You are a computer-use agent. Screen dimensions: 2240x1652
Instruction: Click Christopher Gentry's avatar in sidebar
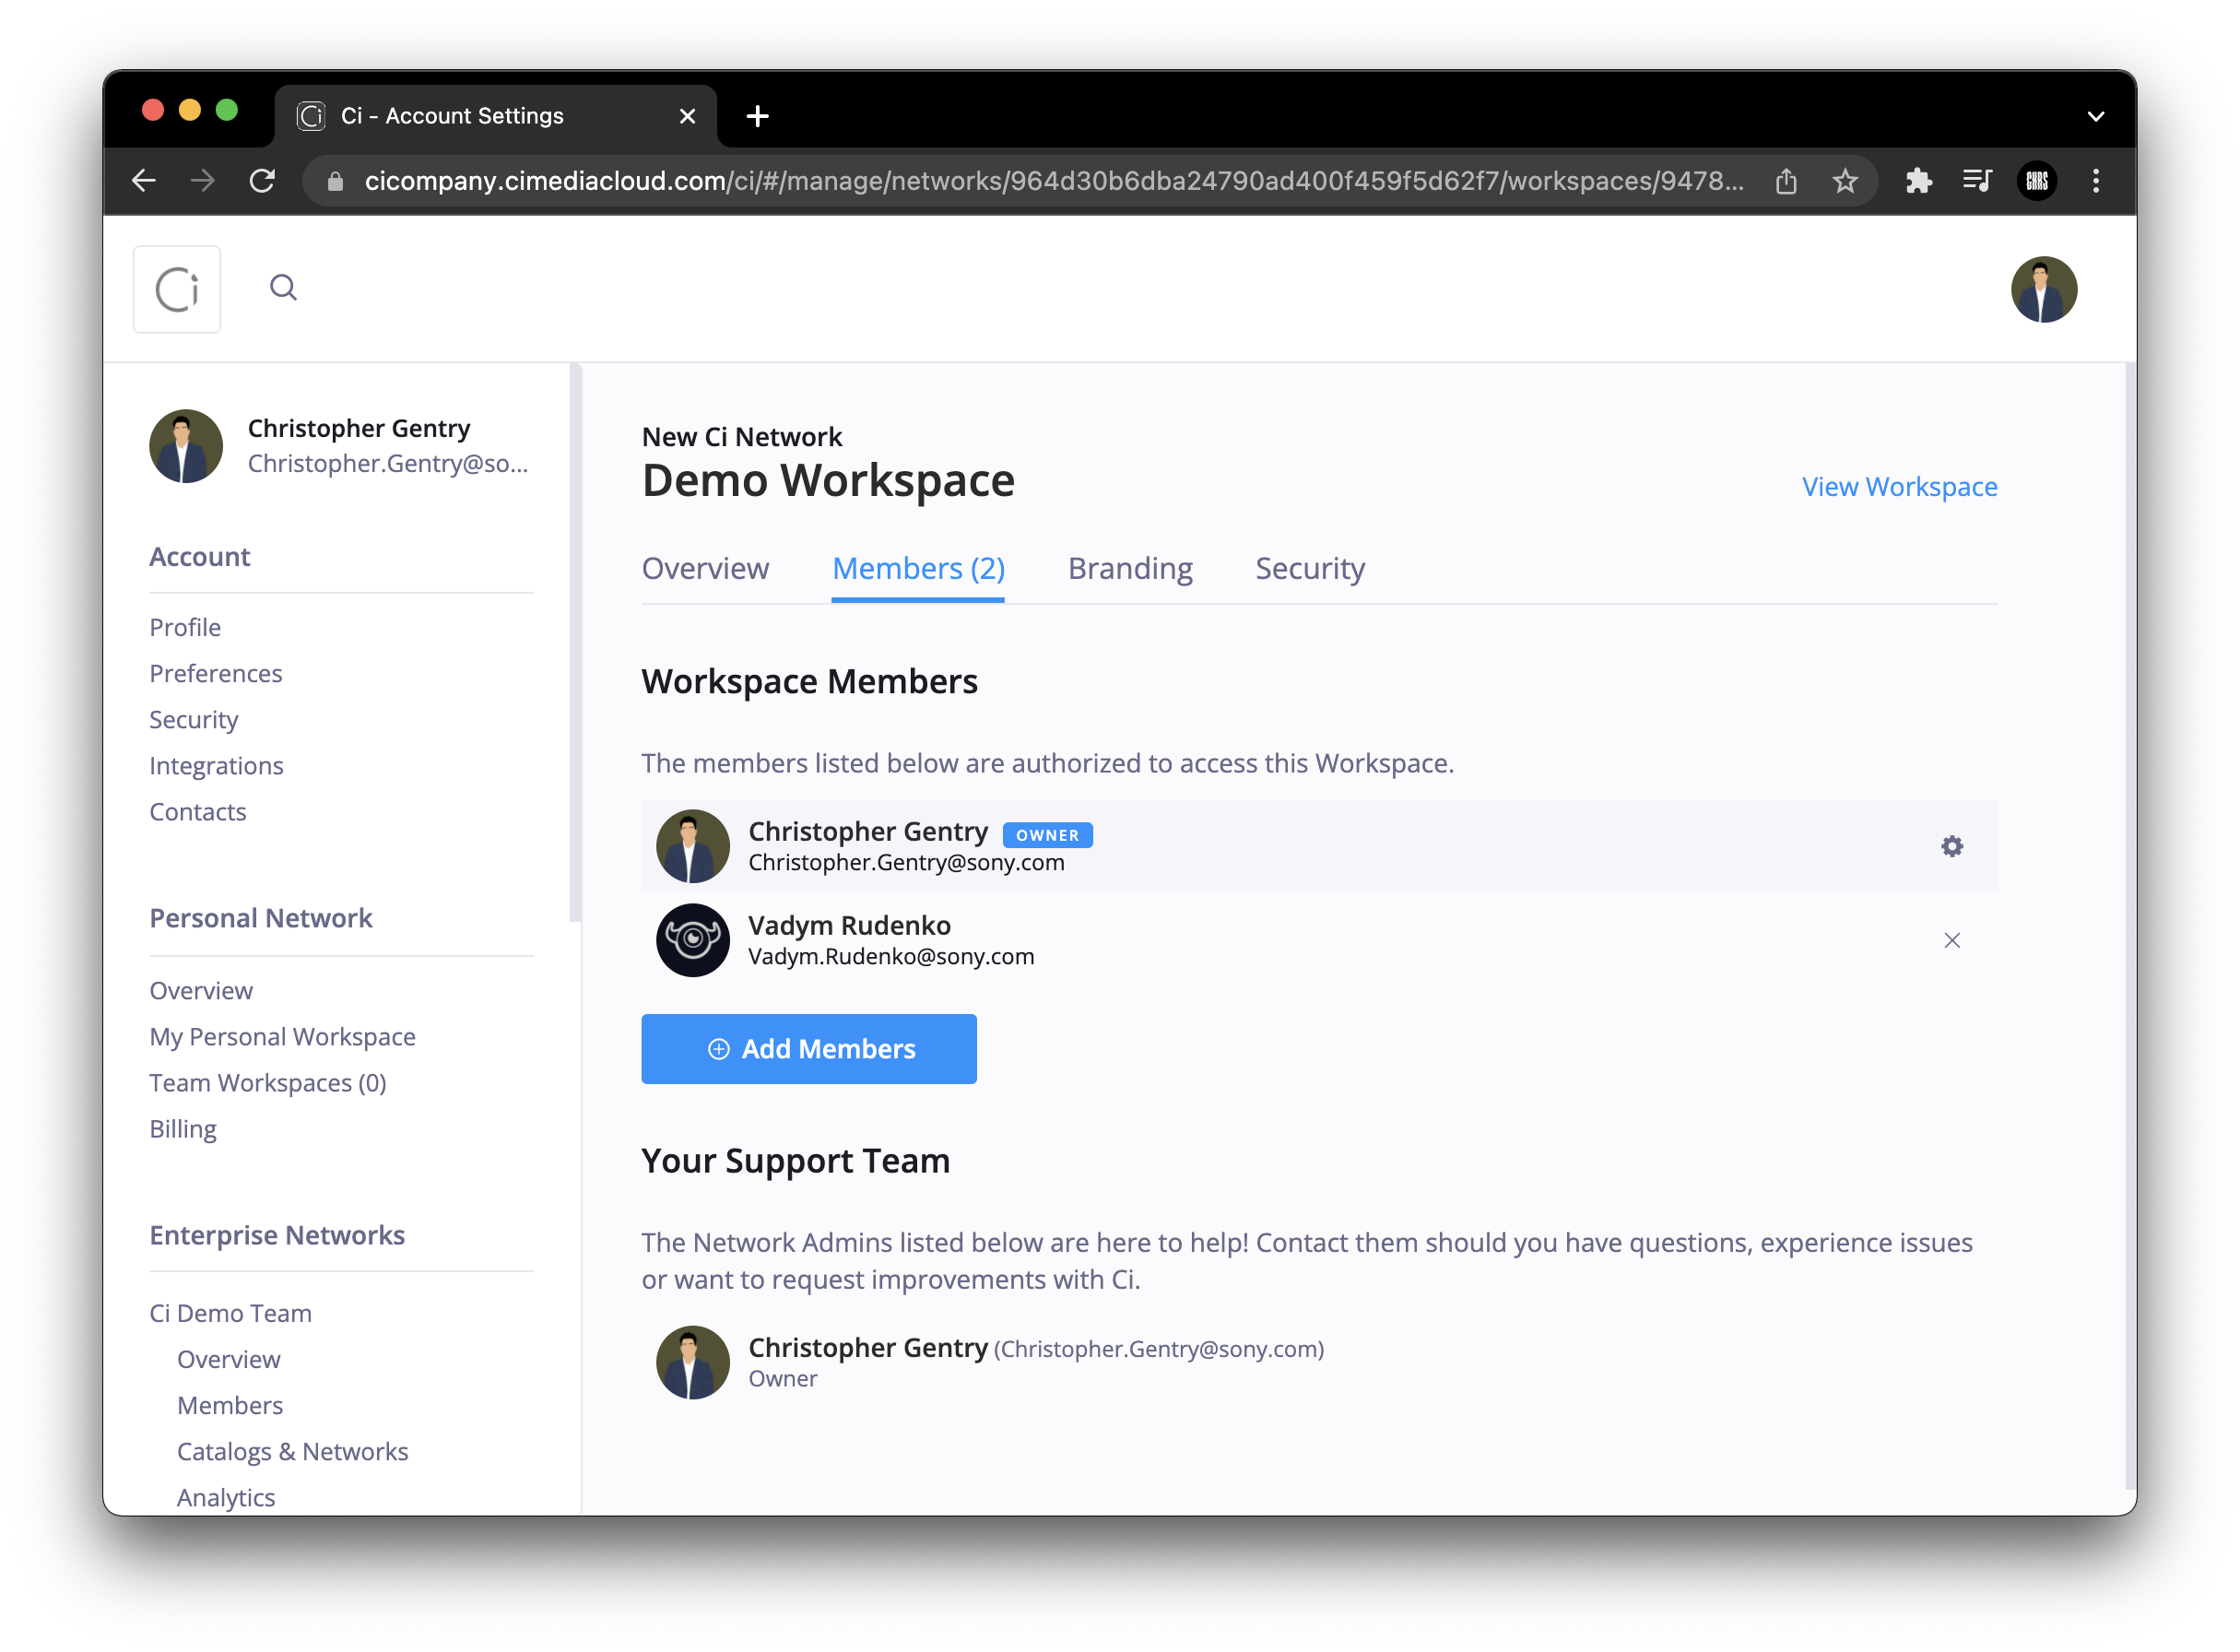tap(186, 446)
